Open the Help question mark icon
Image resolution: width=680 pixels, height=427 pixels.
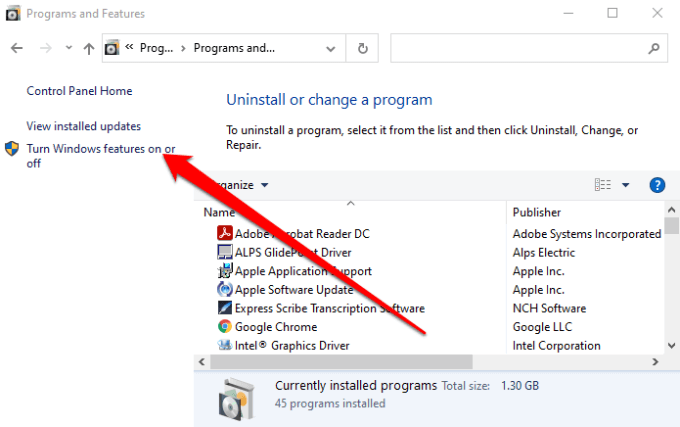(x=657, y=185)
